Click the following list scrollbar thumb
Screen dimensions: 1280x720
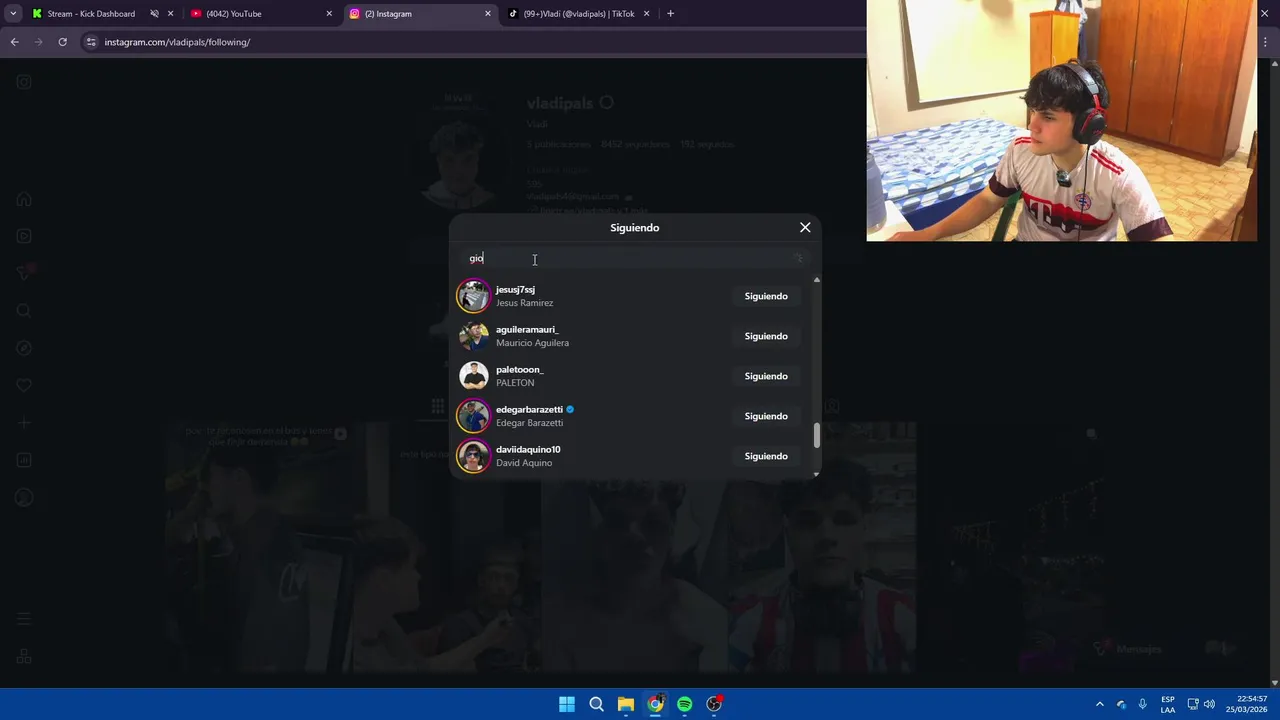[816, 435]
